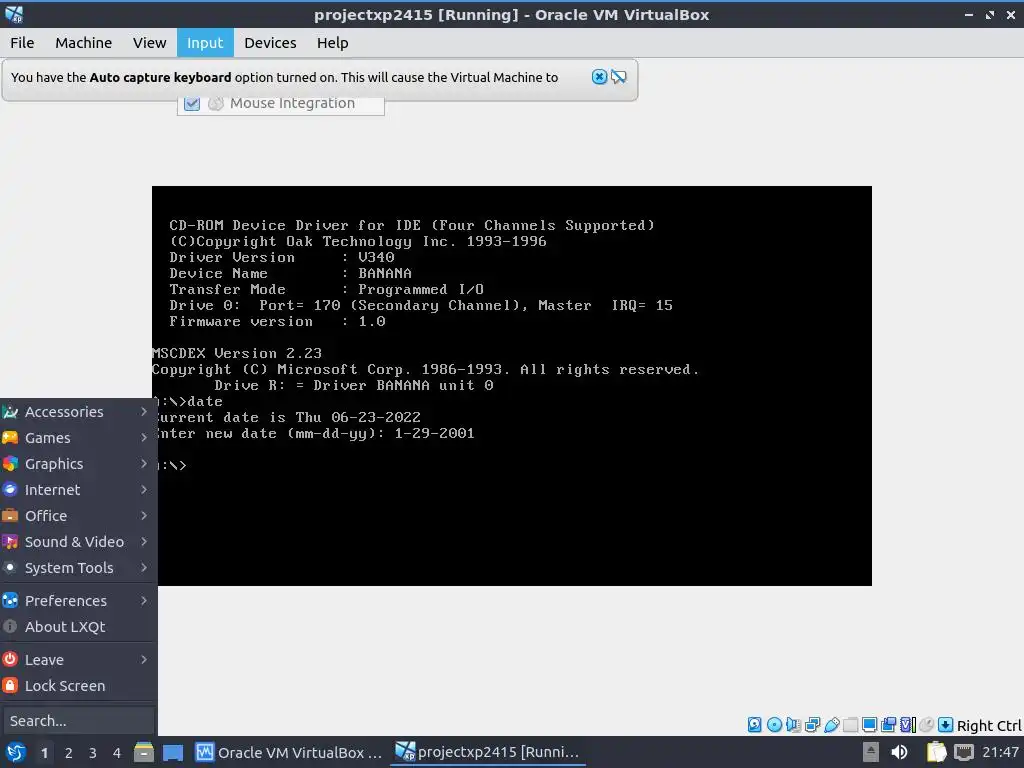The height and width of the screenshot is (768, 1024).
Task: Click the greyed mouse integration indicator
Action: (926, 724)
